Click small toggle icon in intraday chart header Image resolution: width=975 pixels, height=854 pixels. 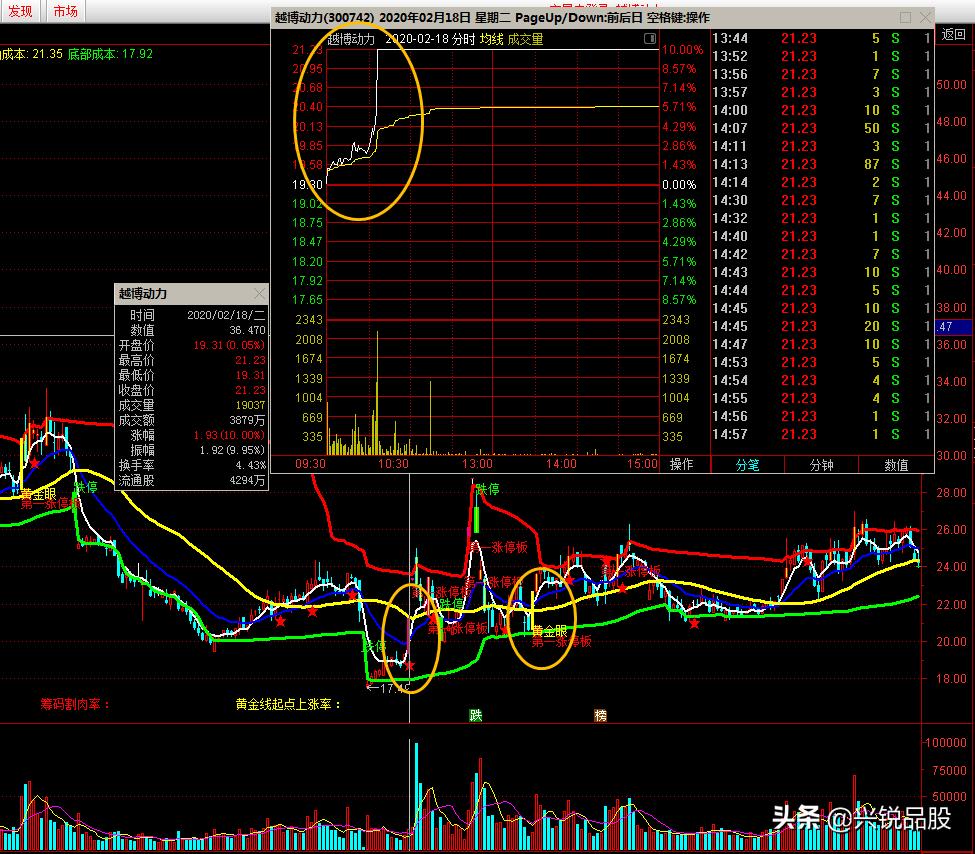(649, 39)
